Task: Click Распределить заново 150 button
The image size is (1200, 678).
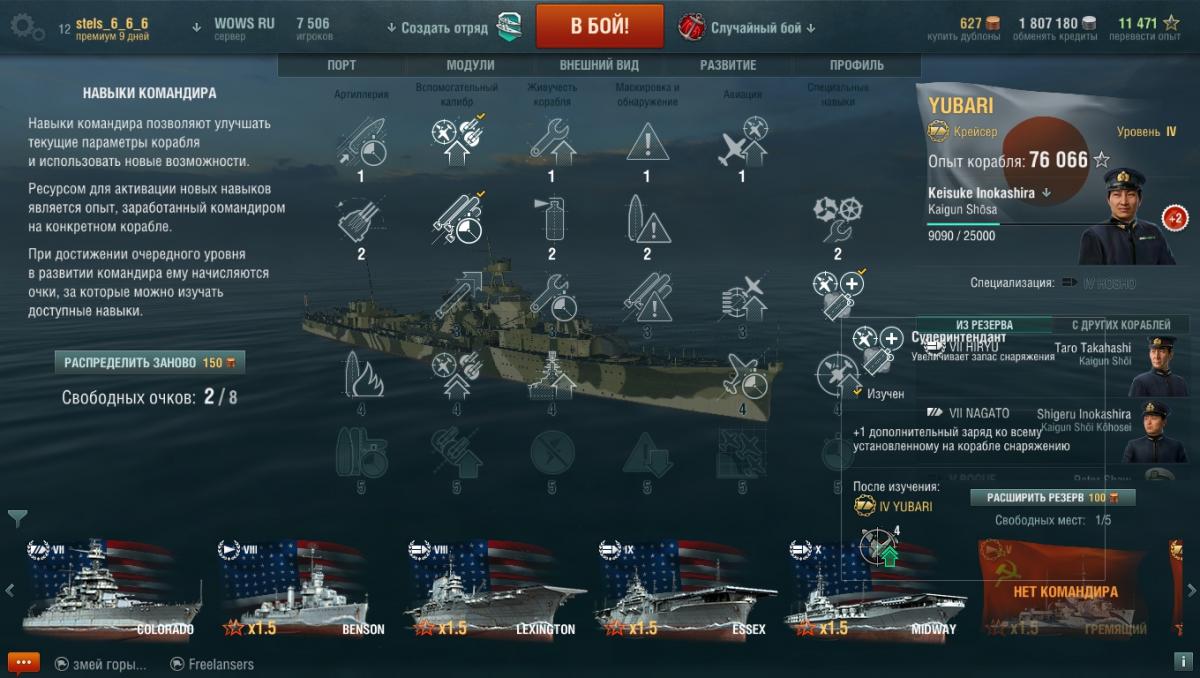Action: 150,362
